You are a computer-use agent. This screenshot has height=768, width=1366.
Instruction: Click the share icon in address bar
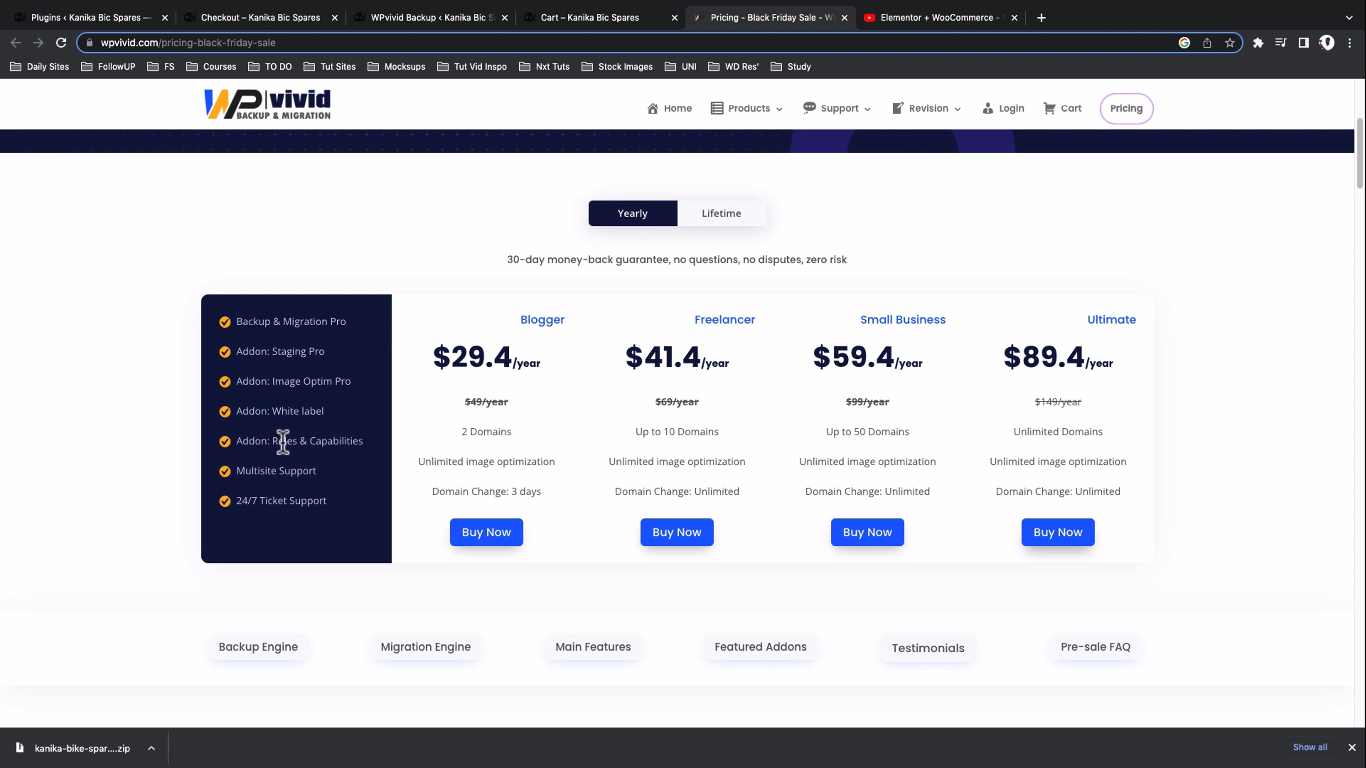[1207, 43]
